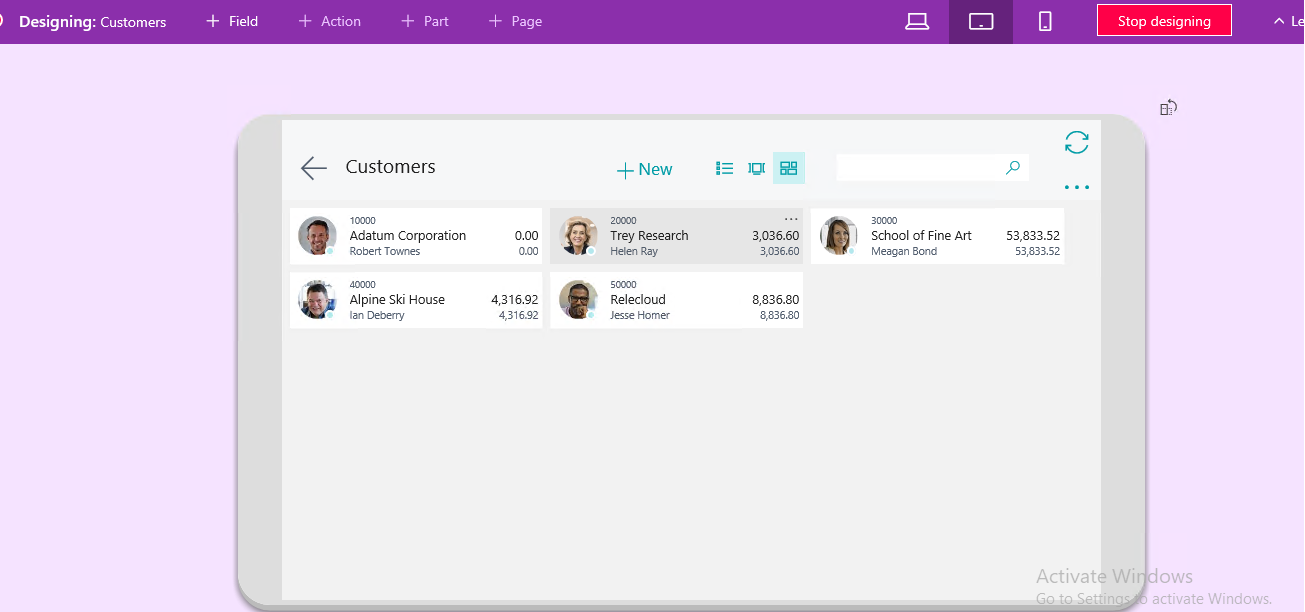Click the search magnifier icon
The height and width of the screenshot is (612, 1305).
(1013, 168)
